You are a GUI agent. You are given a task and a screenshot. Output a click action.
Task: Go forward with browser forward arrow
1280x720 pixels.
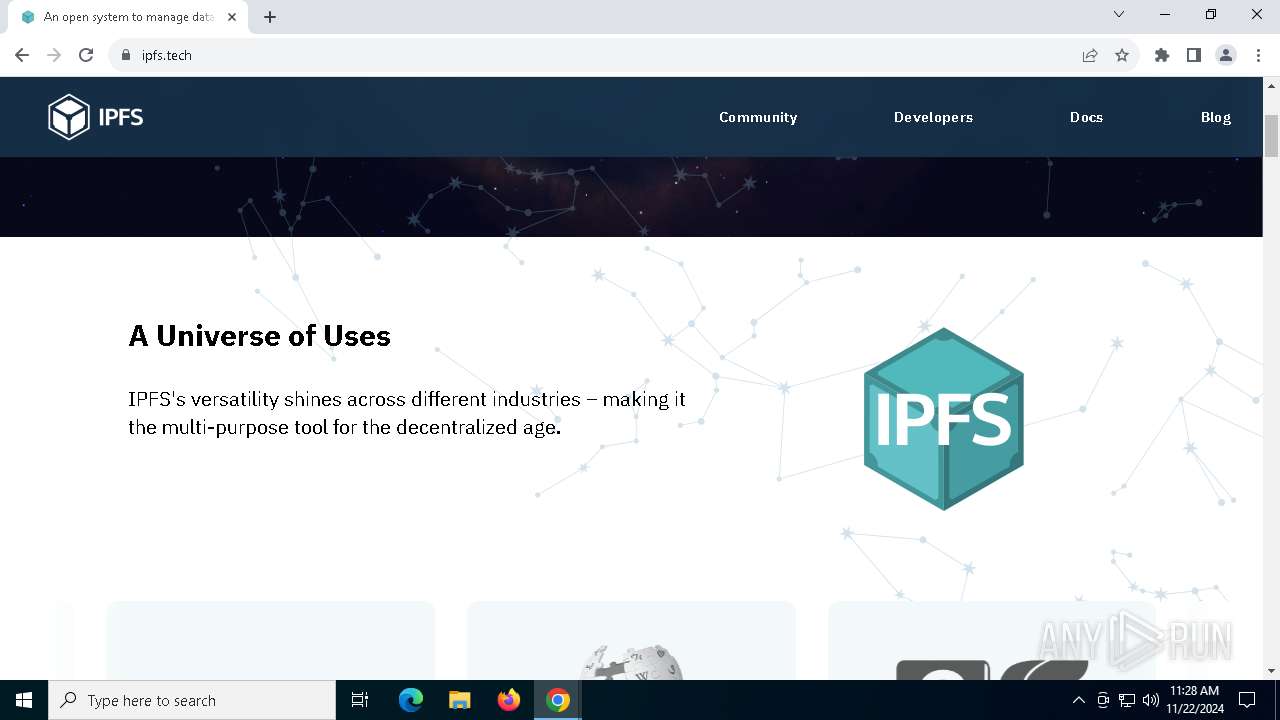54,55
